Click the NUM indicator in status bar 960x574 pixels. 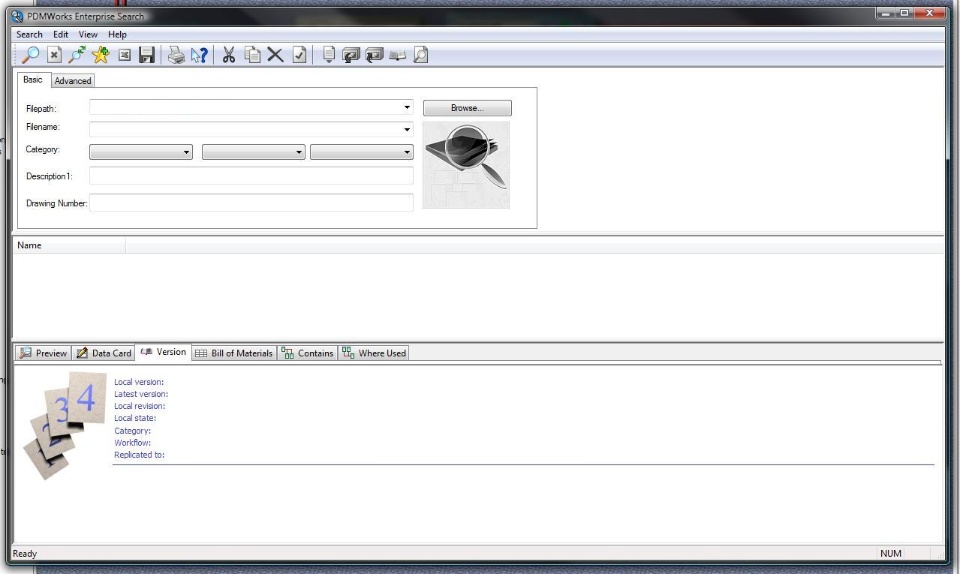891,553
